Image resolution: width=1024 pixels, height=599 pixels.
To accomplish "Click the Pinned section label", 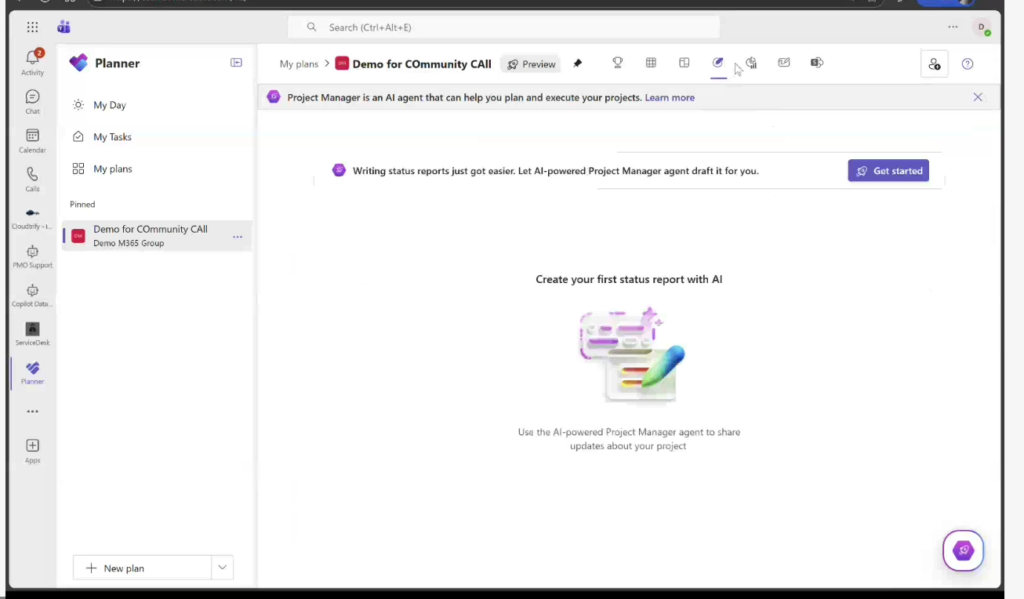I will pos(82,204).
